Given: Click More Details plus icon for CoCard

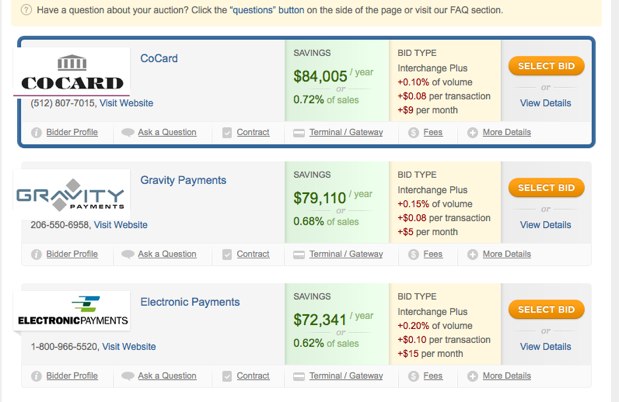Looking at the screenshot, I should coord(472,132).
